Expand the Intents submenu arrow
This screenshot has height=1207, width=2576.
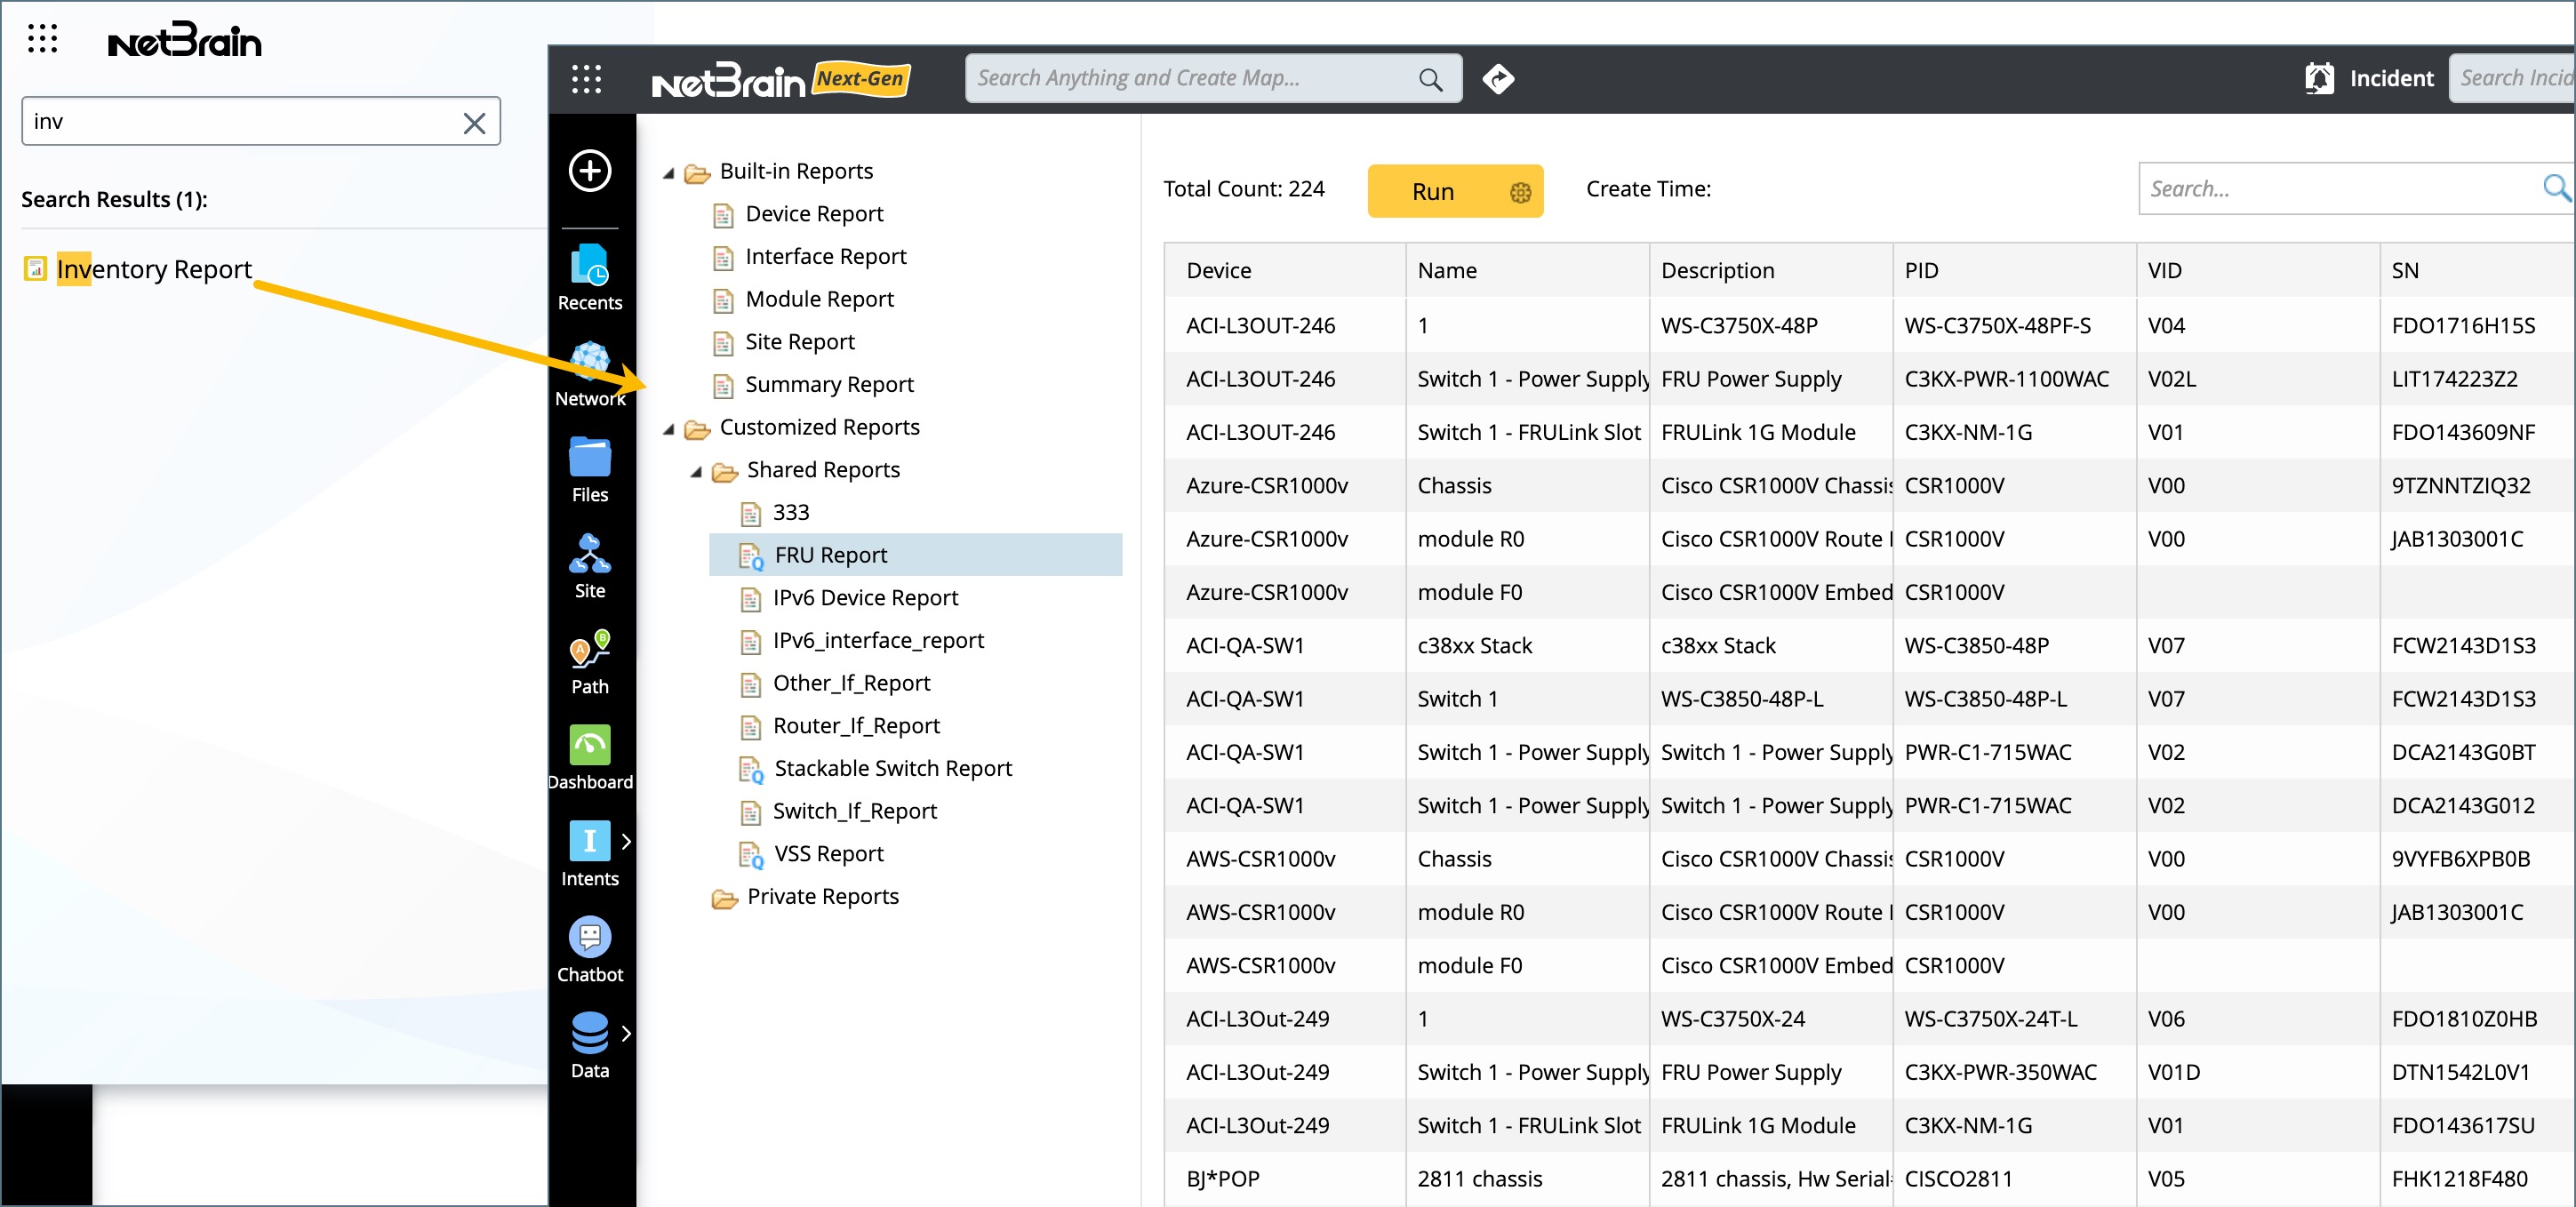coord(626,841)
